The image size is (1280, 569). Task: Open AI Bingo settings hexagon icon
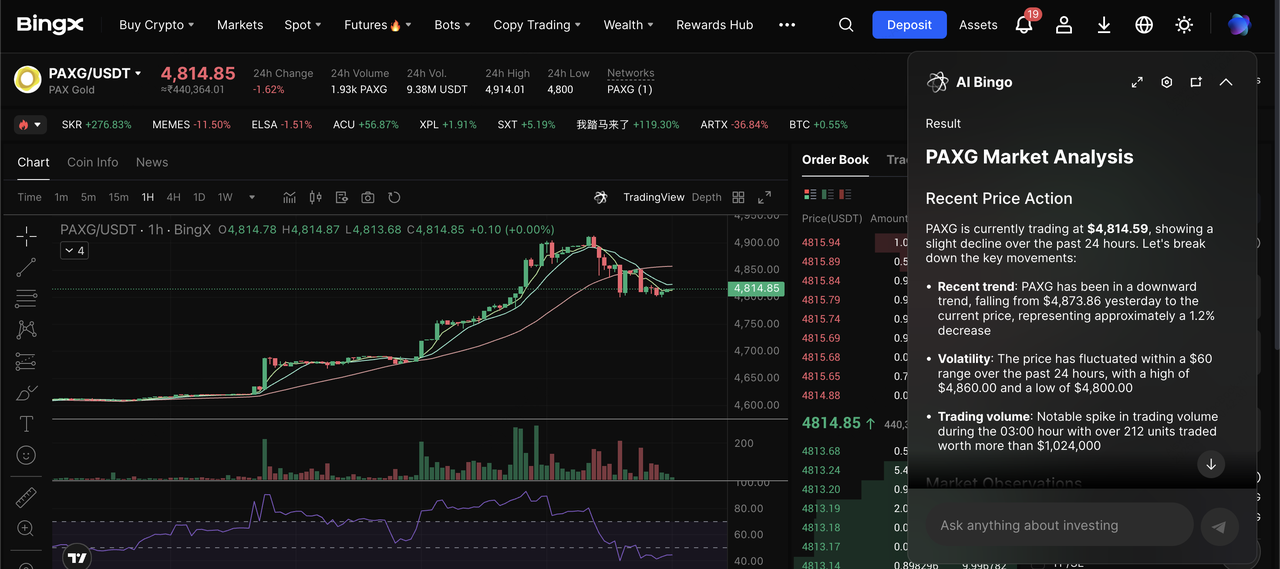(x=1166, y=82)
